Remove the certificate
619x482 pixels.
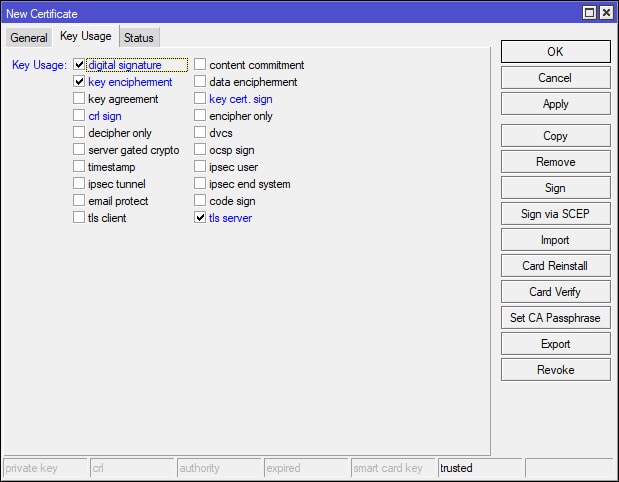pos(555,162)
